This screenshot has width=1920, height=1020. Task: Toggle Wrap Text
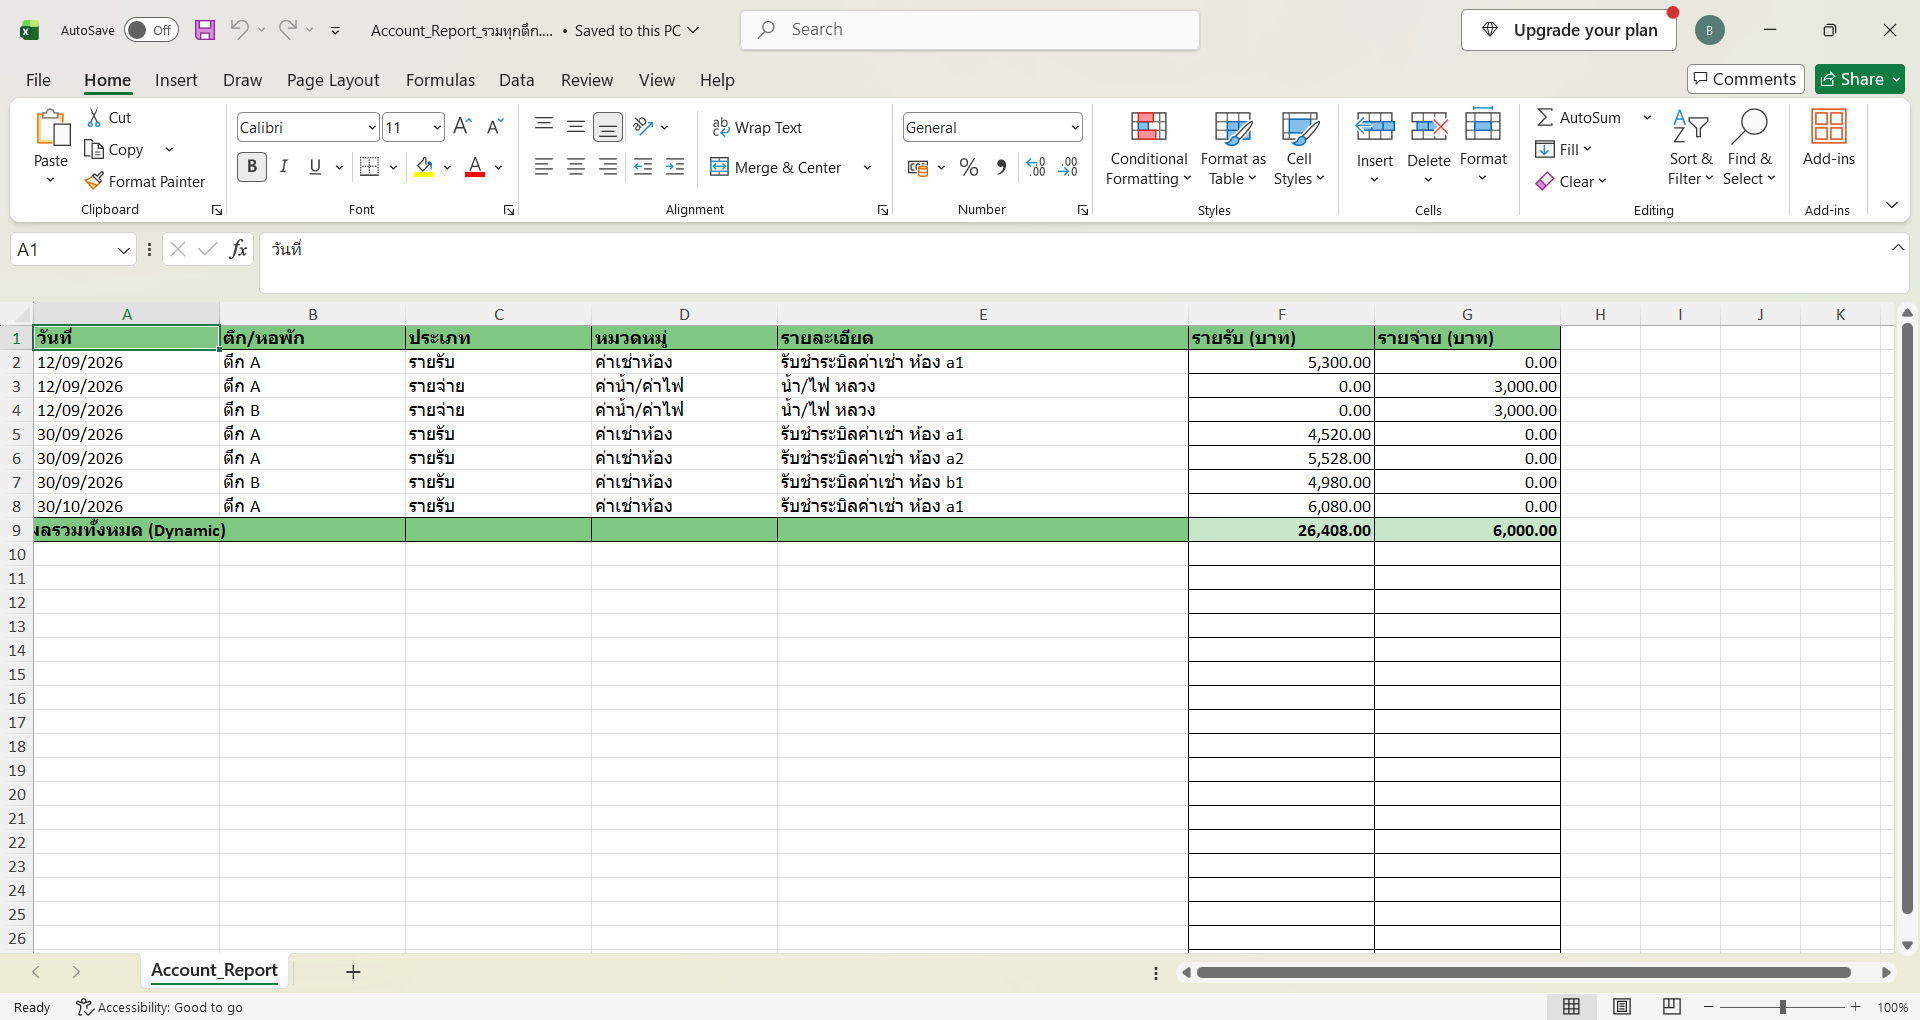[757, 127]
